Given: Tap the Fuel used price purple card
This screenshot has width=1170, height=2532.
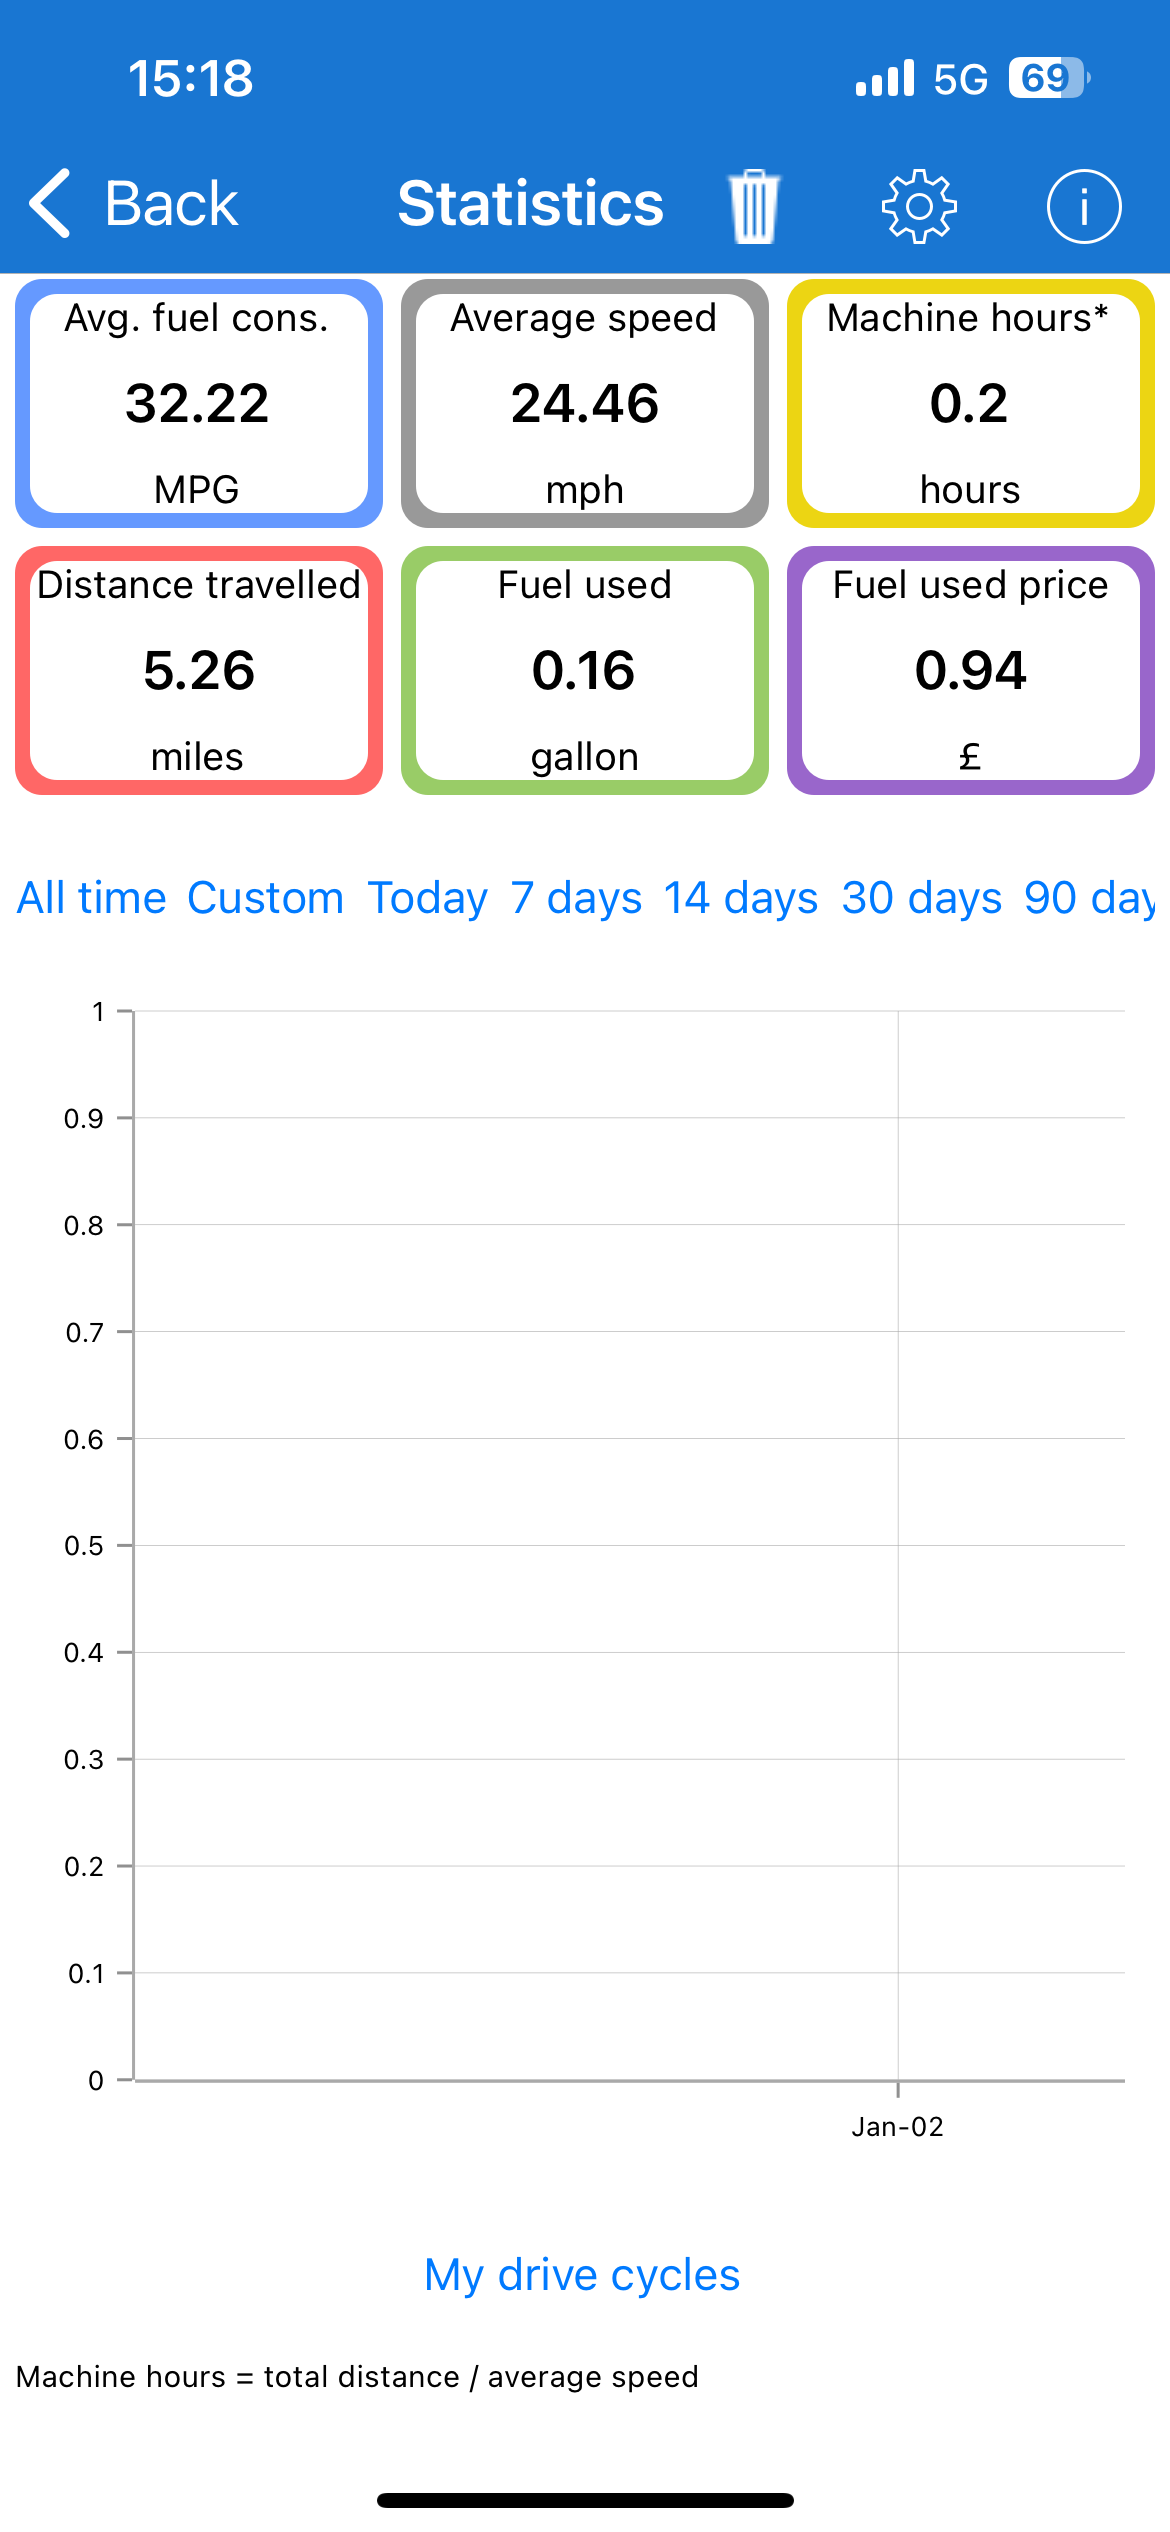Looking at the screenshot, I should [971, 670].
